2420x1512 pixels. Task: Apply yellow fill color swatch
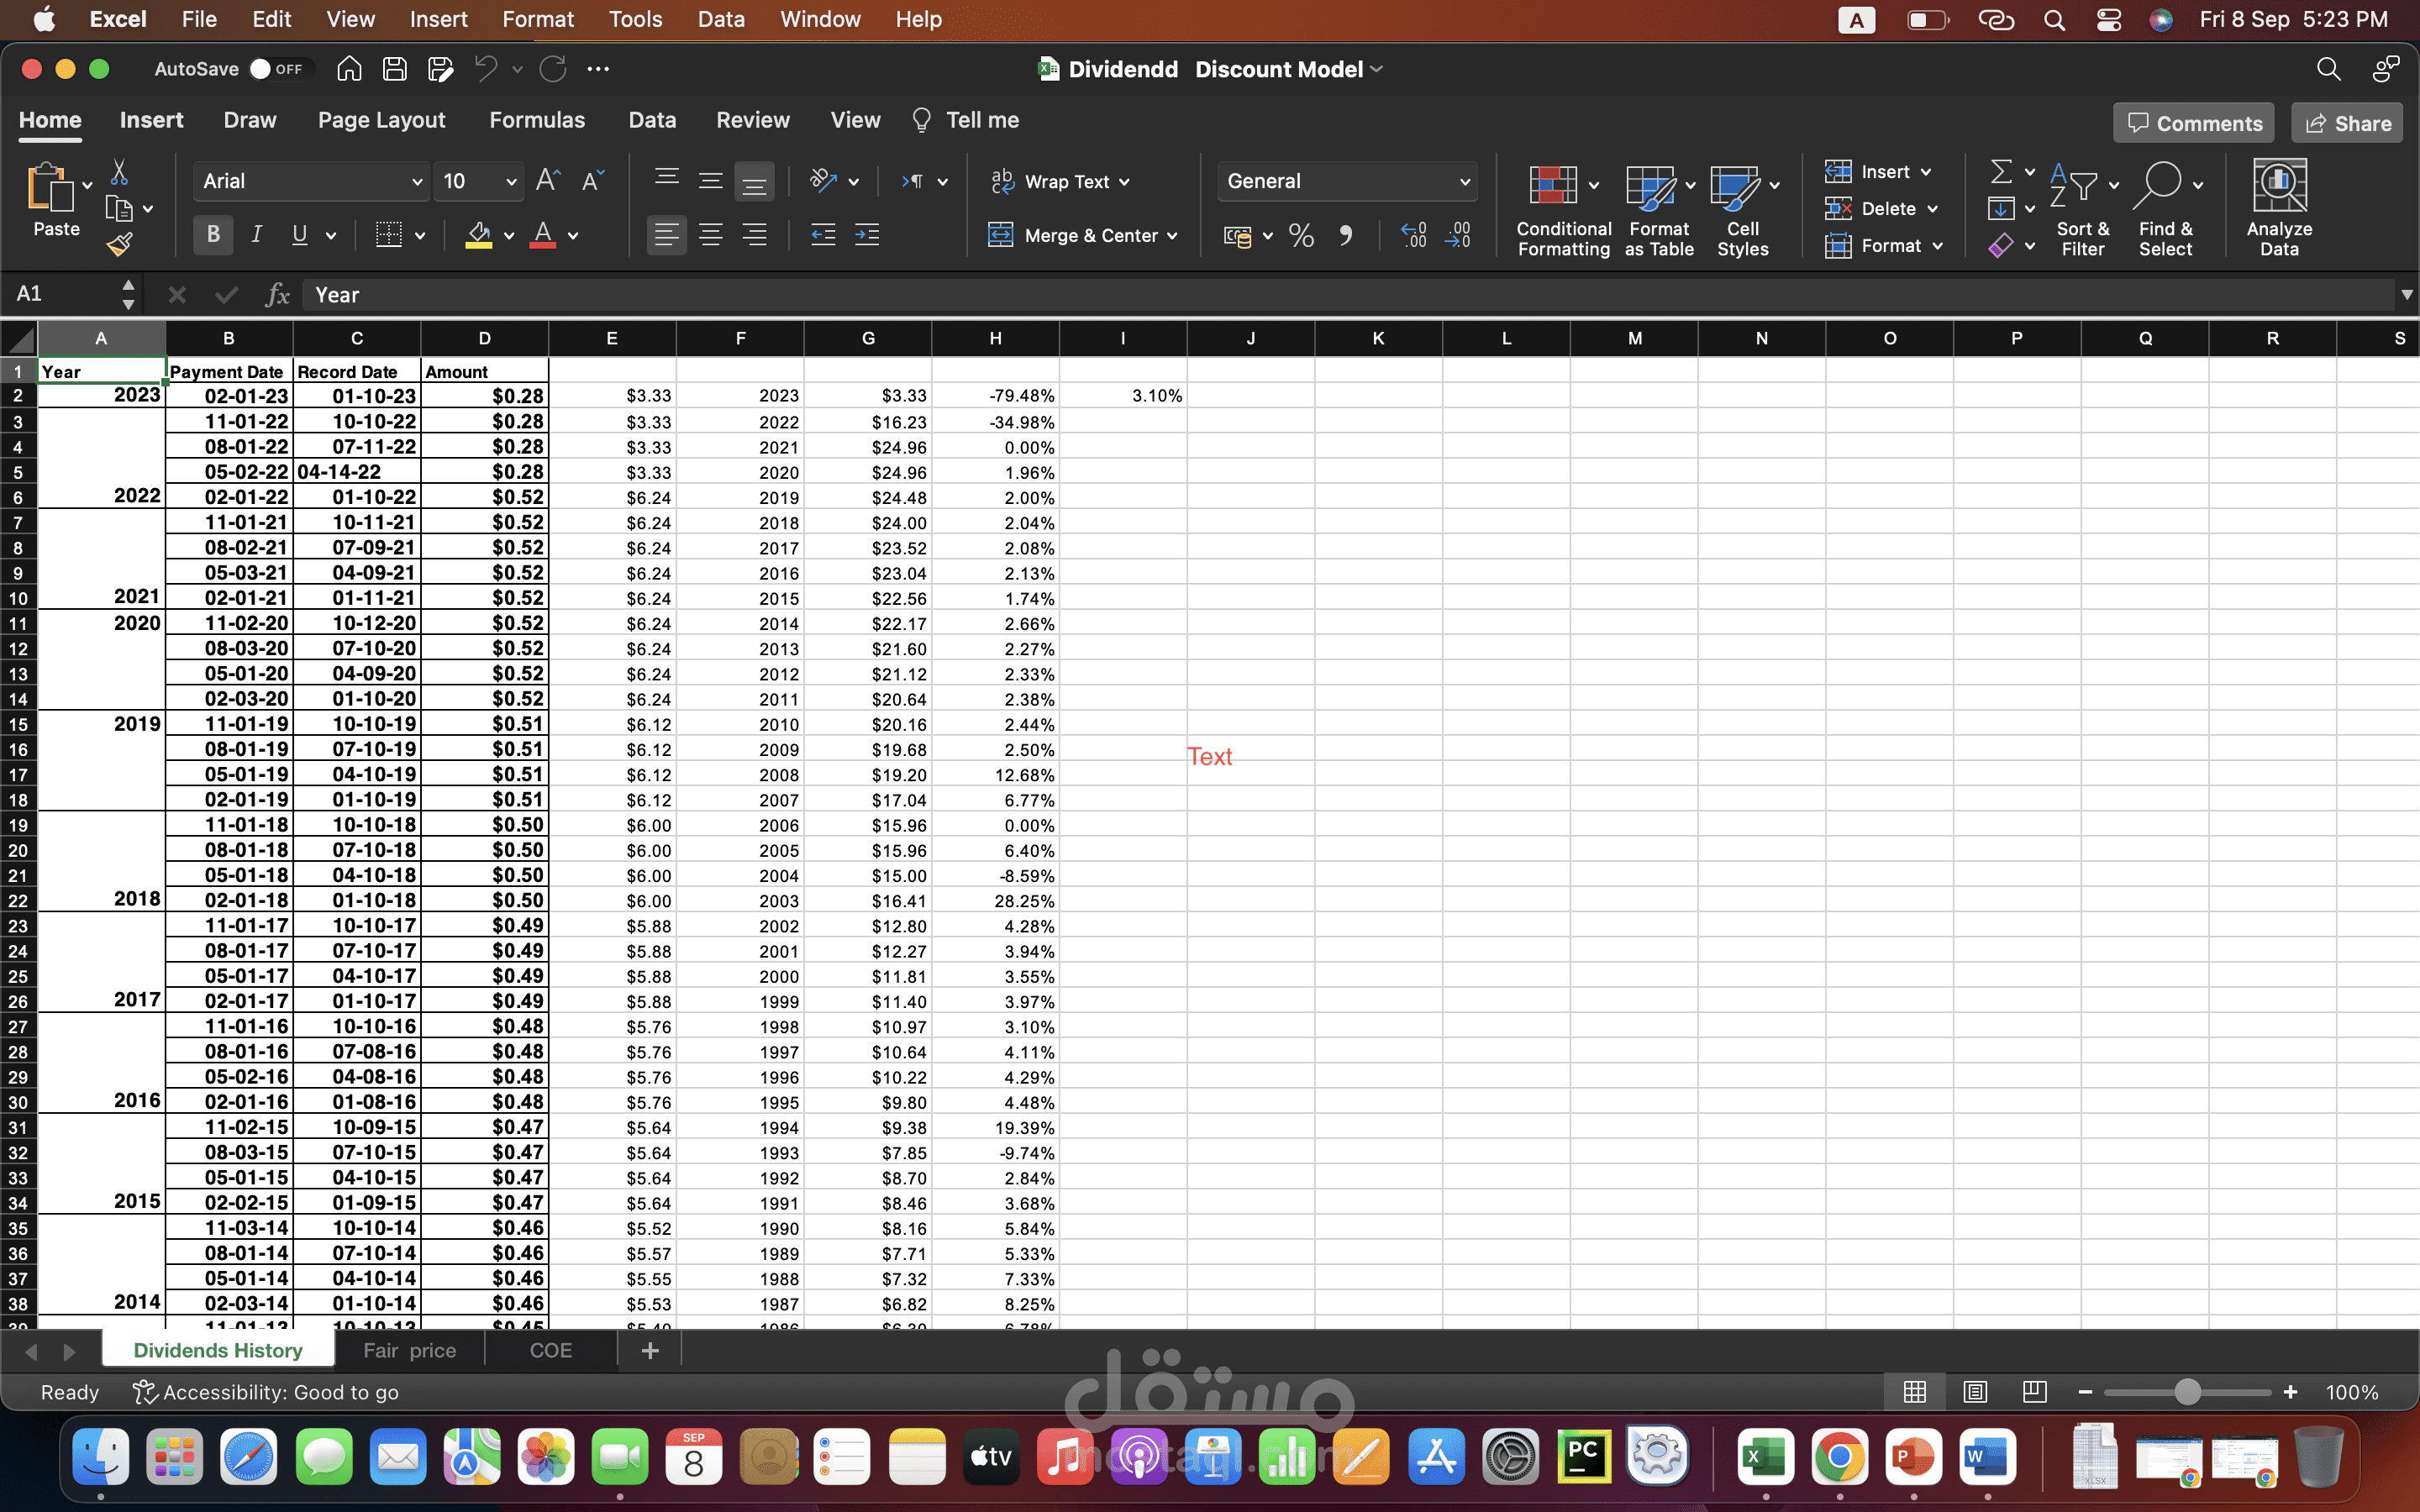(x=479, y=236)
